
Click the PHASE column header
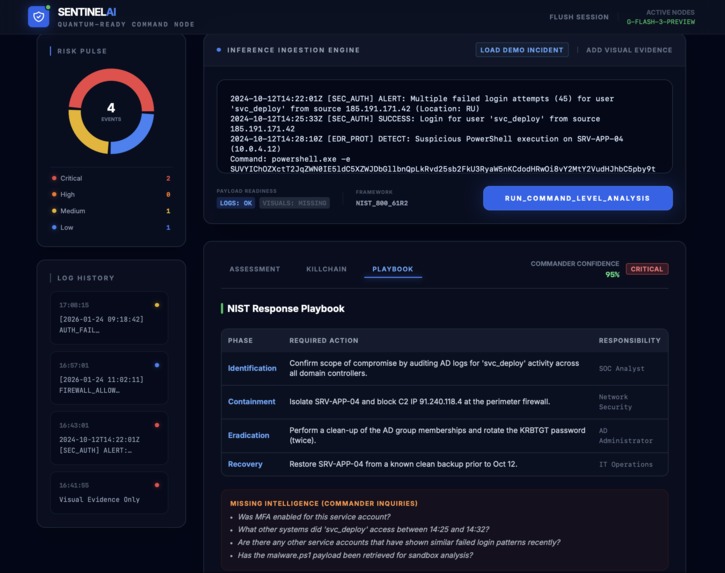tap(240, 340)
